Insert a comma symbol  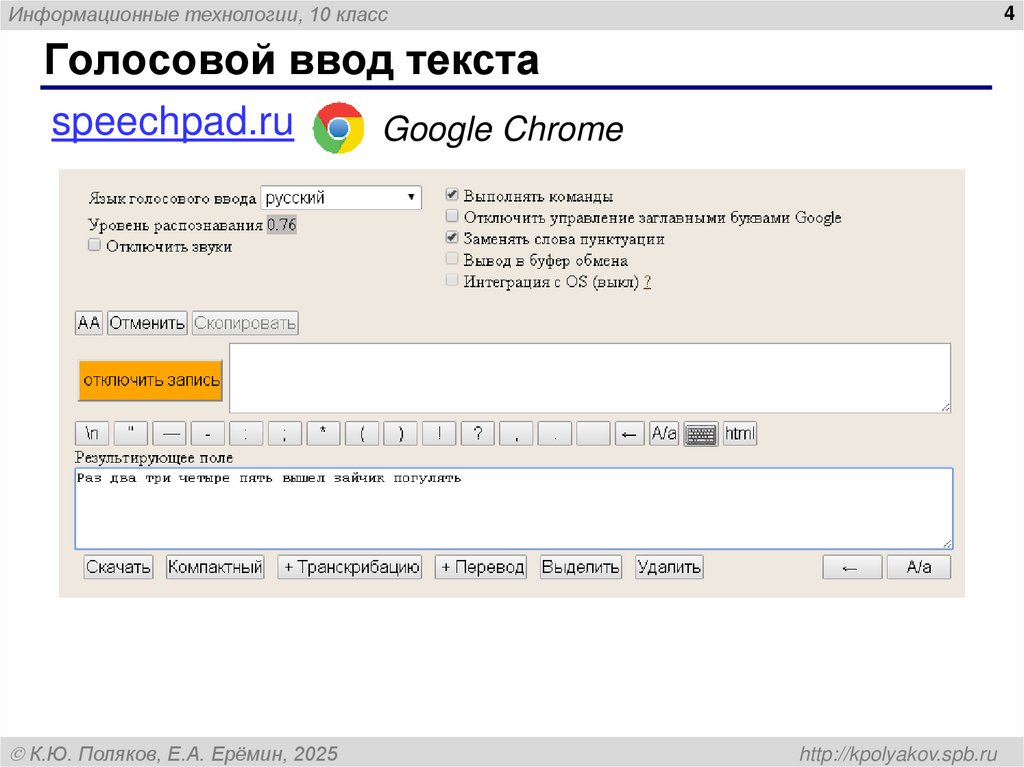(516, 434)
